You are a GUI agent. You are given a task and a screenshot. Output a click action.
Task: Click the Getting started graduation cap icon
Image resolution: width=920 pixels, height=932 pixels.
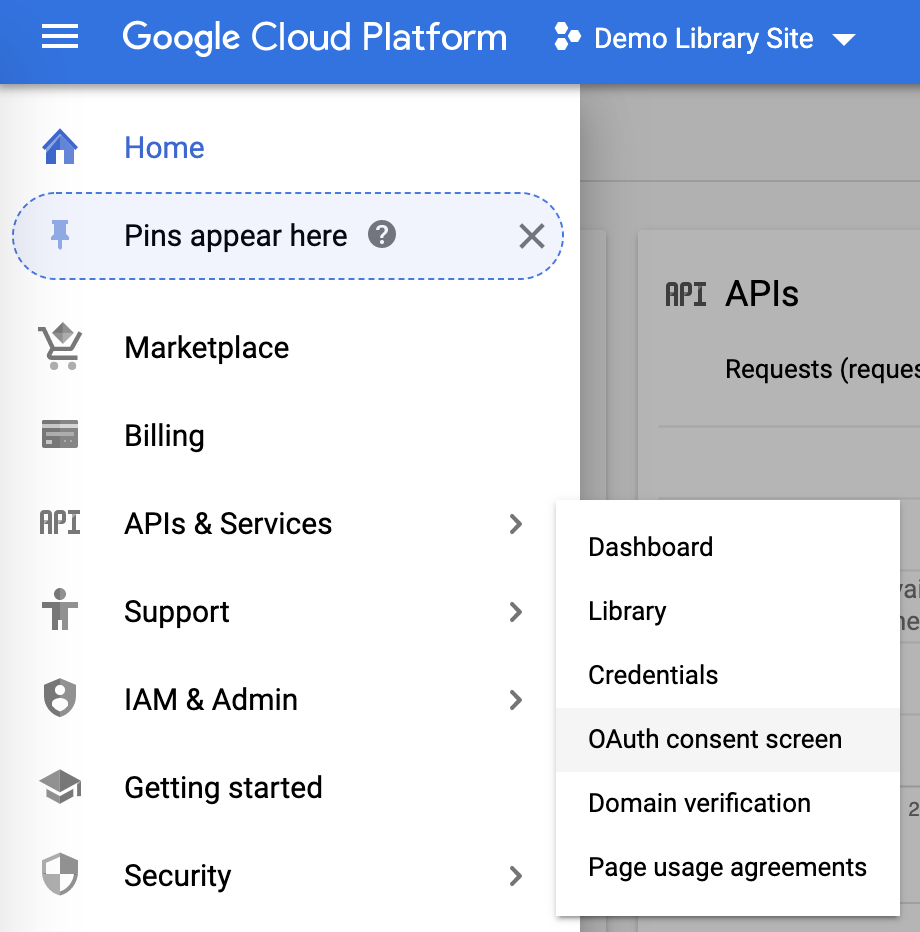60,786
